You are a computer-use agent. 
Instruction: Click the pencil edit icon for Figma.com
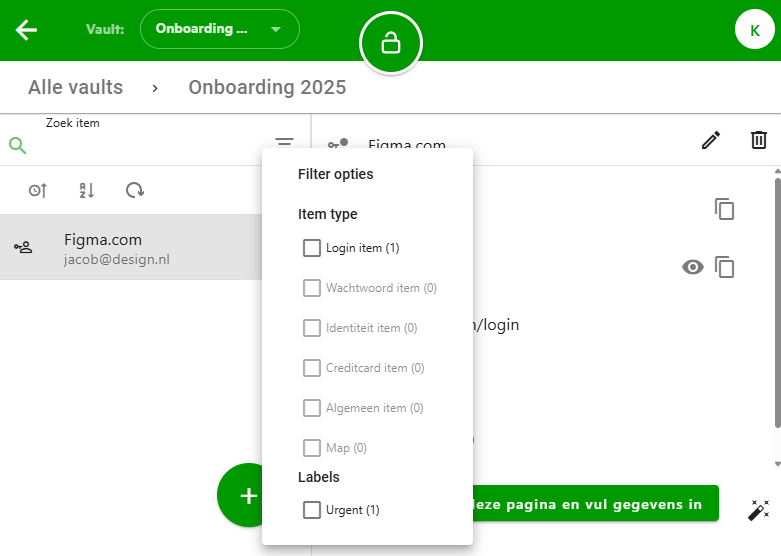tap(710, 141)
